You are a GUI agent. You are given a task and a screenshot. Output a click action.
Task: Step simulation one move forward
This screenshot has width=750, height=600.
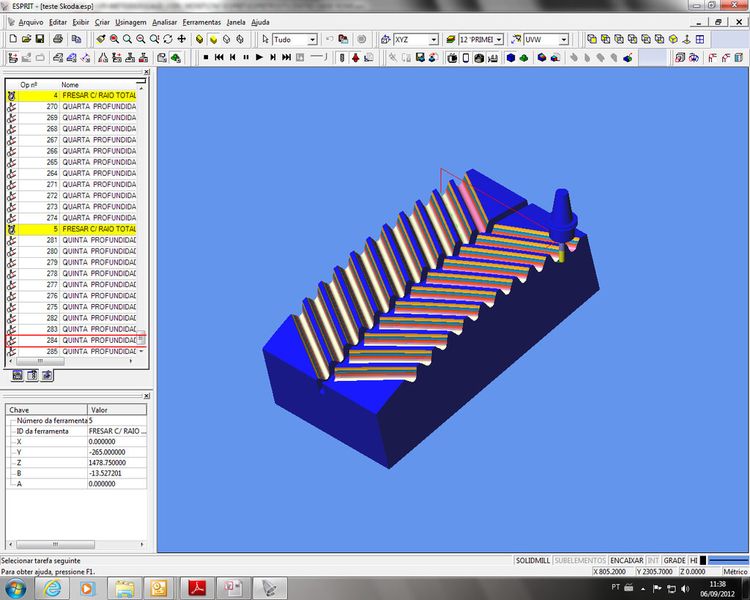273,57
